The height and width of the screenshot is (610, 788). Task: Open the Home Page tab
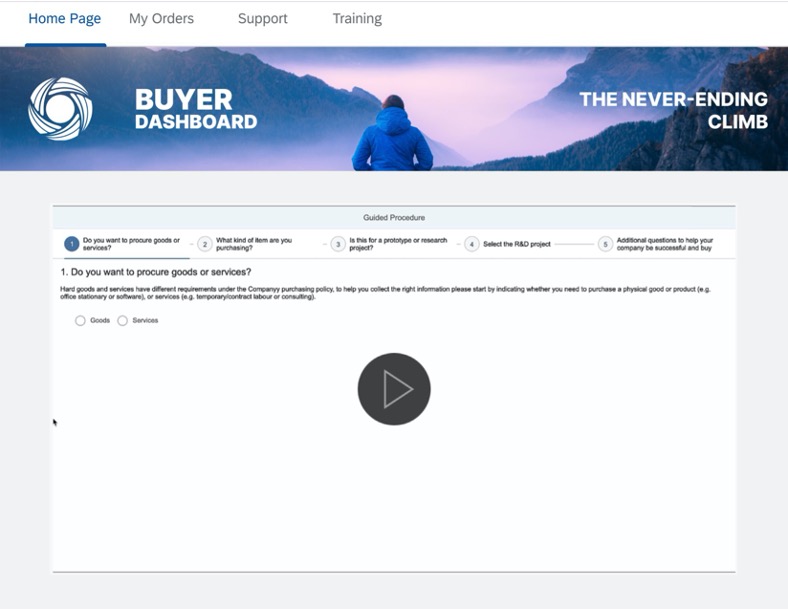click(65, 19)
